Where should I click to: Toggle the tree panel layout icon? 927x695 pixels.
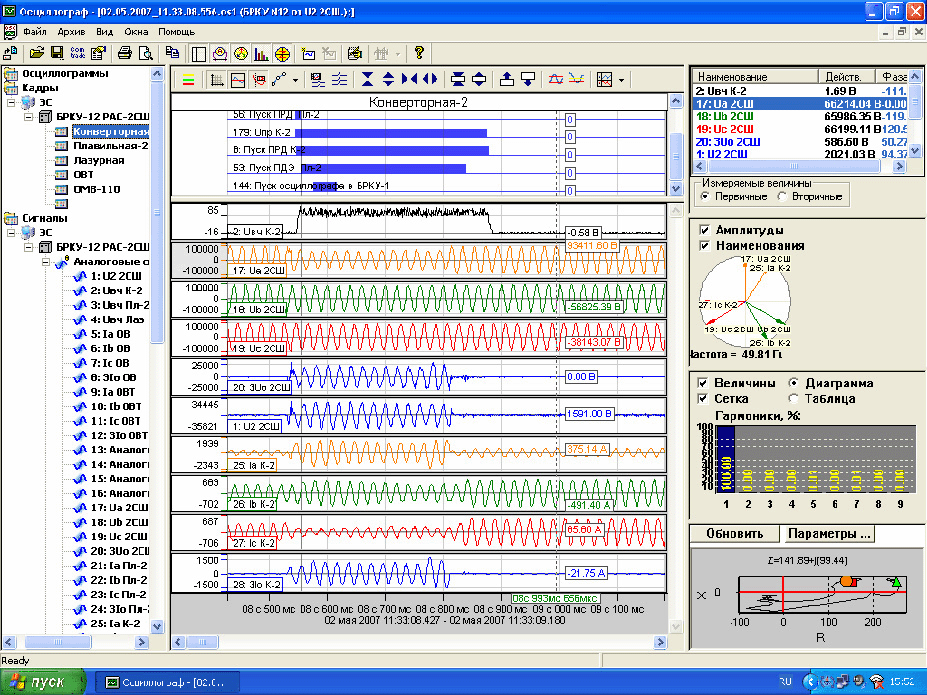tap(199, 54)
